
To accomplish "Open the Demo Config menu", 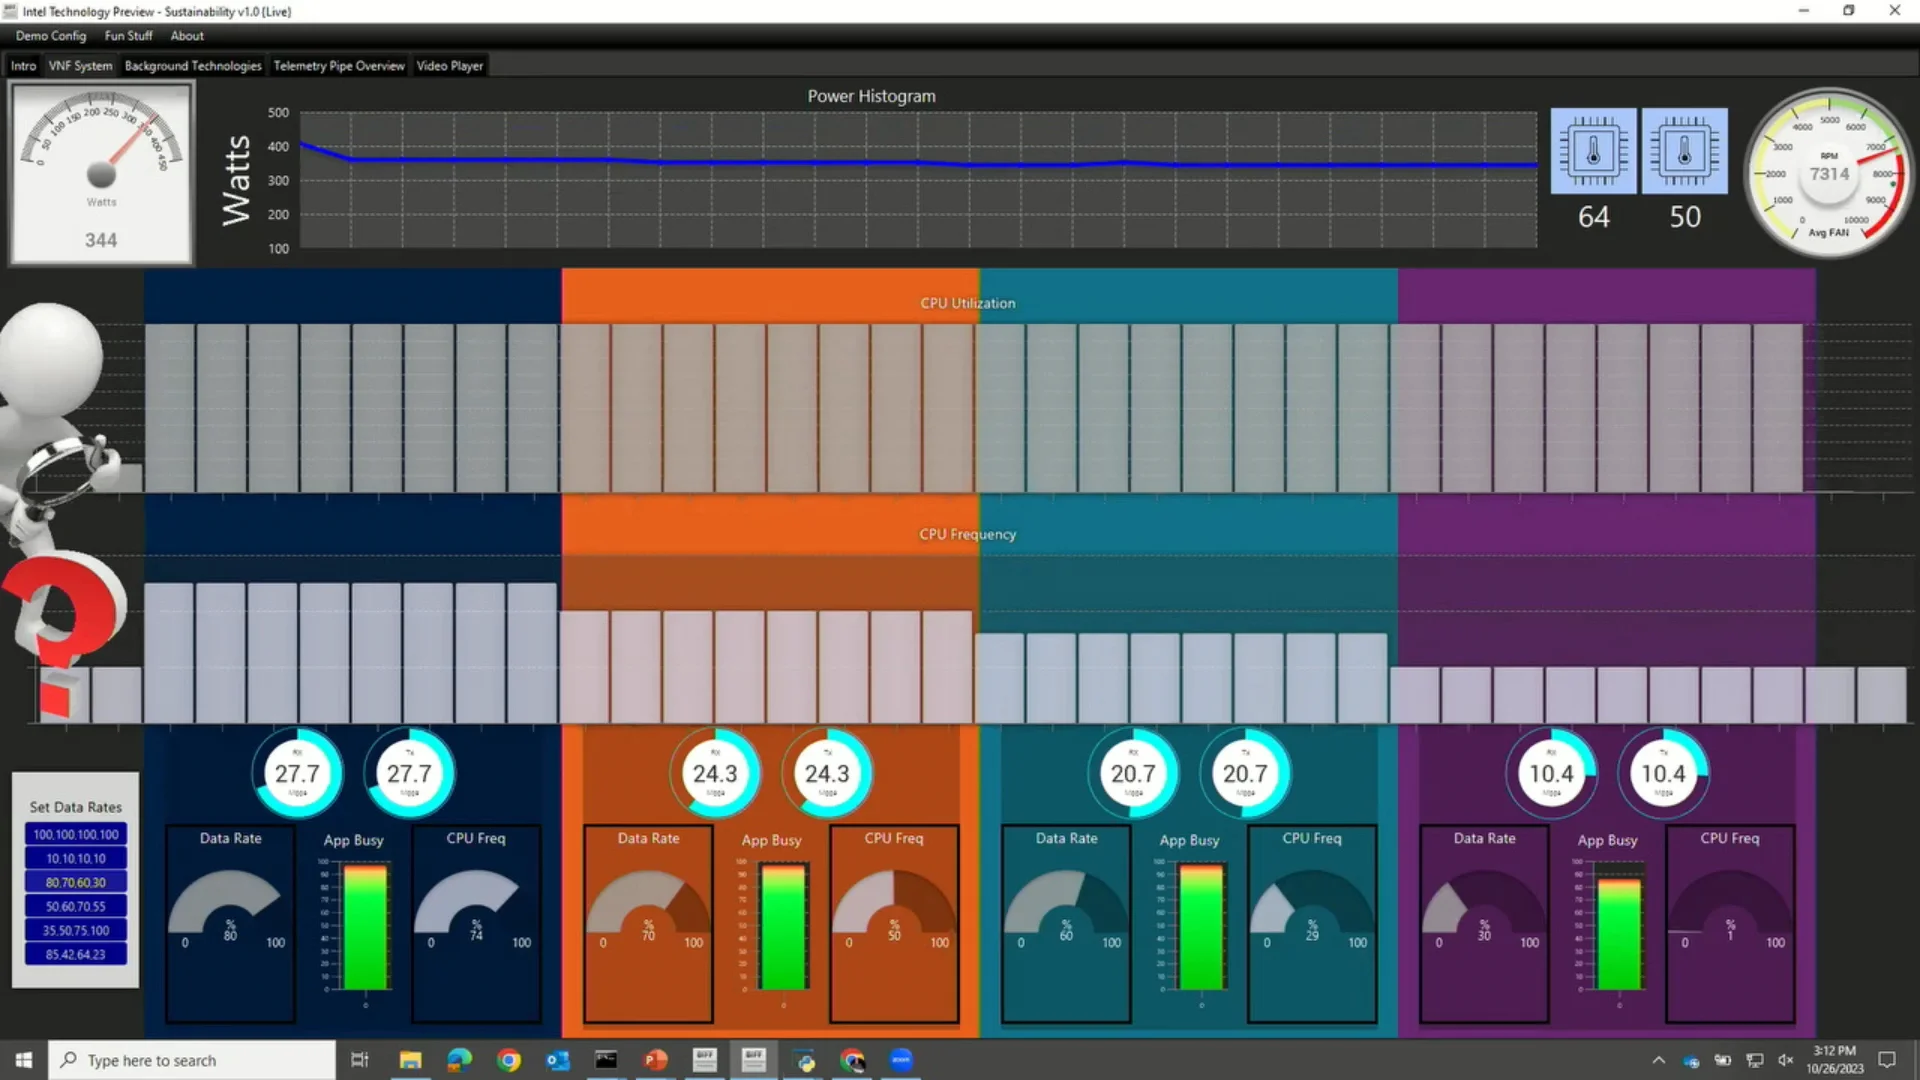I will click(51, 36).
